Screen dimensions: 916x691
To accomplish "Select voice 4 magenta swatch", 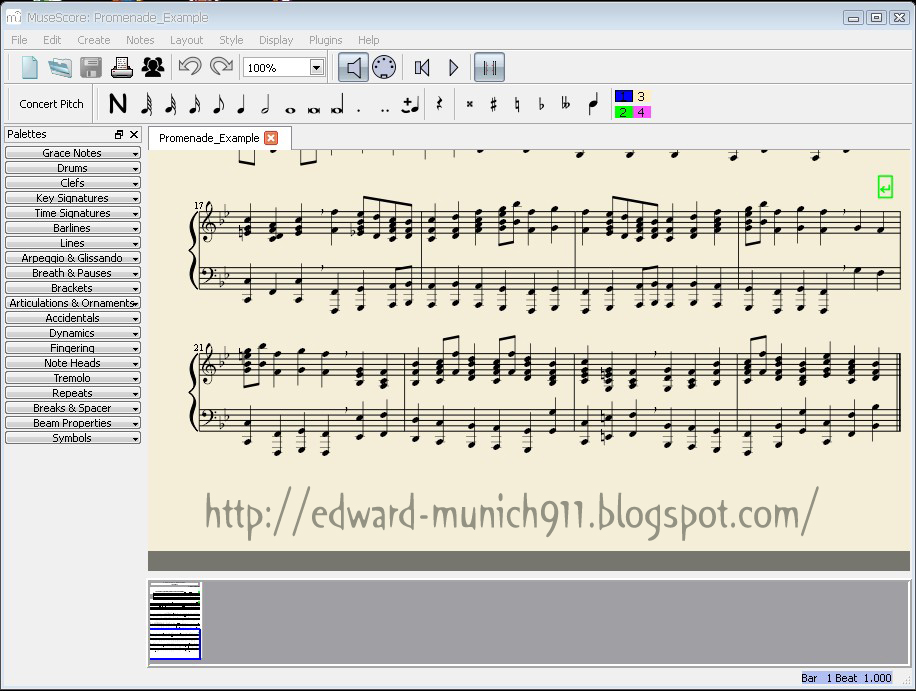I will click(641, 112).
